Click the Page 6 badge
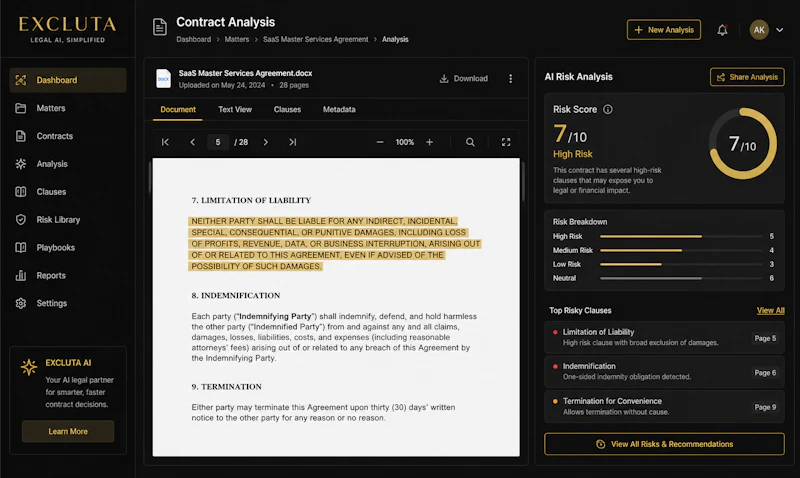800x478 pixels. [x=765, y=373]
